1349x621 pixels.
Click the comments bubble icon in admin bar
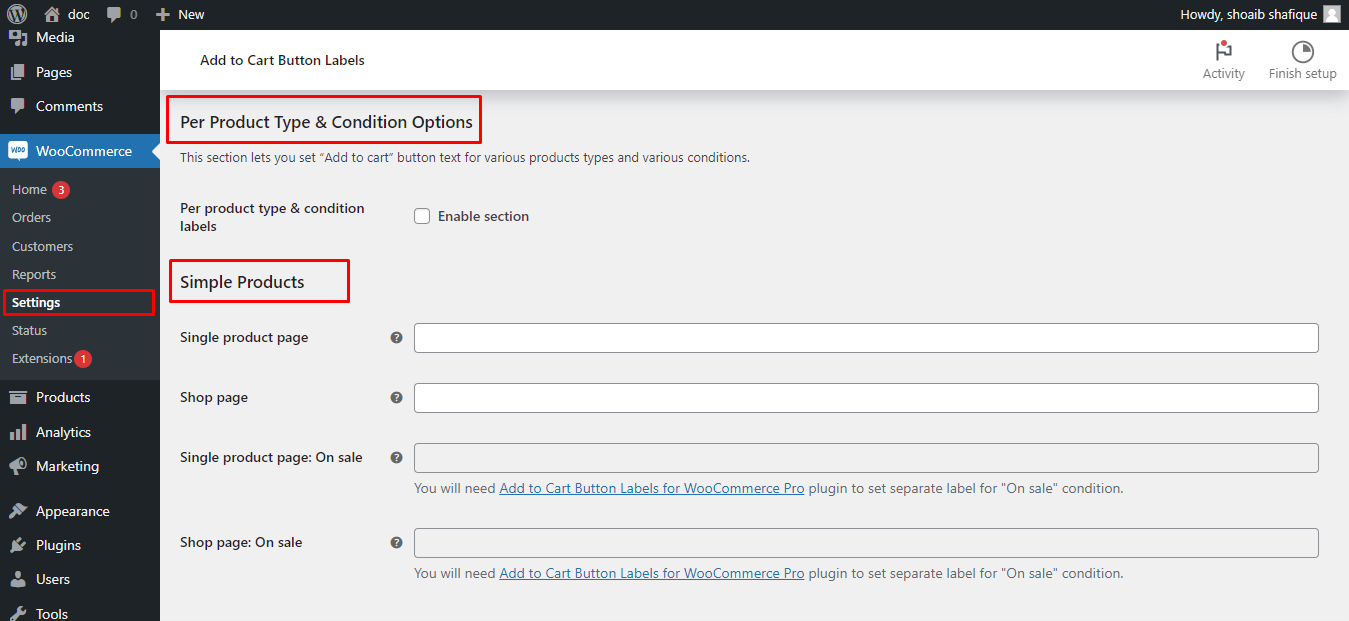(x=114, y=15)
